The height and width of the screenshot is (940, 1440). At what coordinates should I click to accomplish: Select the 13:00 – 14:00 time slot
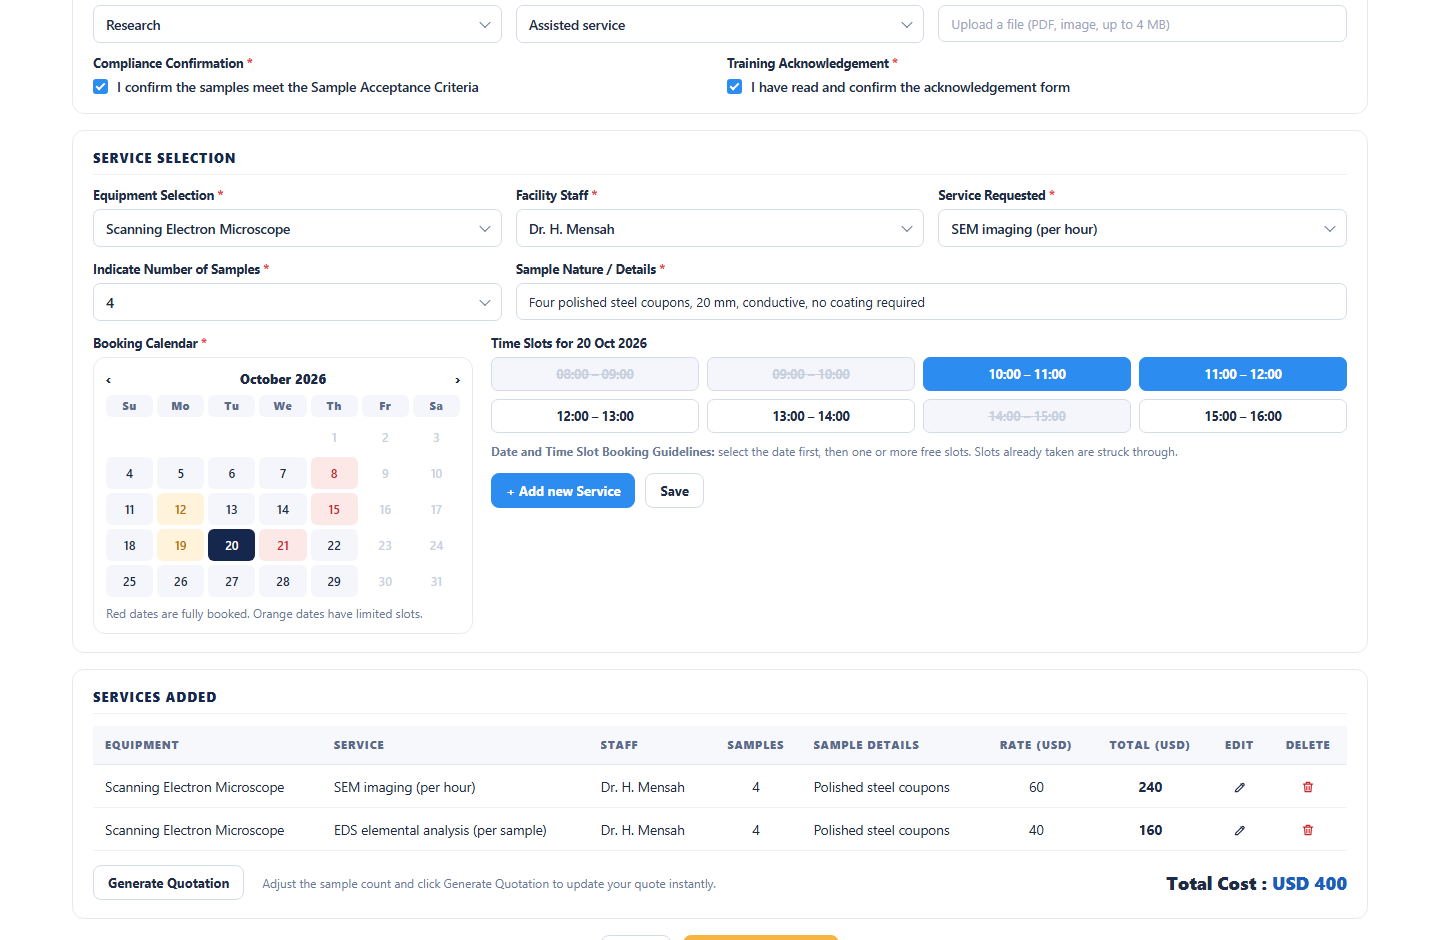coord(811,416)
